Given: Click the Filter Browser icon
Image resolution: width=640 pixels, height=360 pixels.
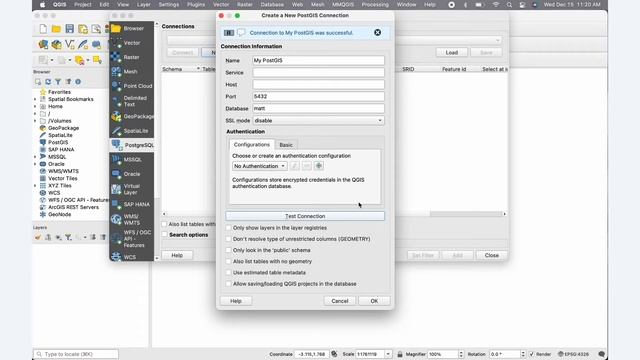Looking at the screenshot, I should click(58, 82).
